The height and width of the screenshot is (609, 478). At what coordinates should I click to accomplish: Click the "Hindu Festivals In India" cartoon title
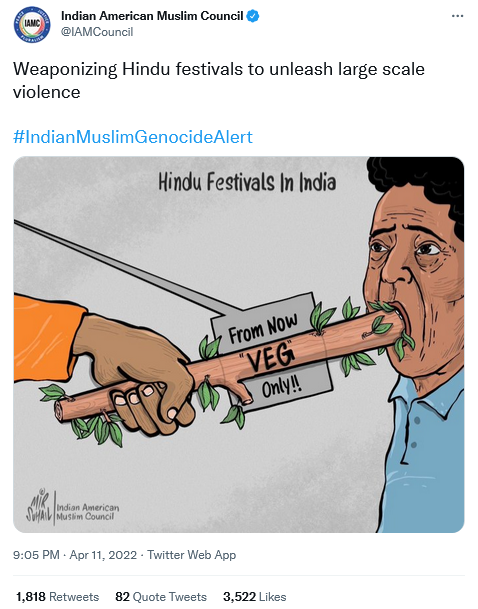click(x=247, y=182)
